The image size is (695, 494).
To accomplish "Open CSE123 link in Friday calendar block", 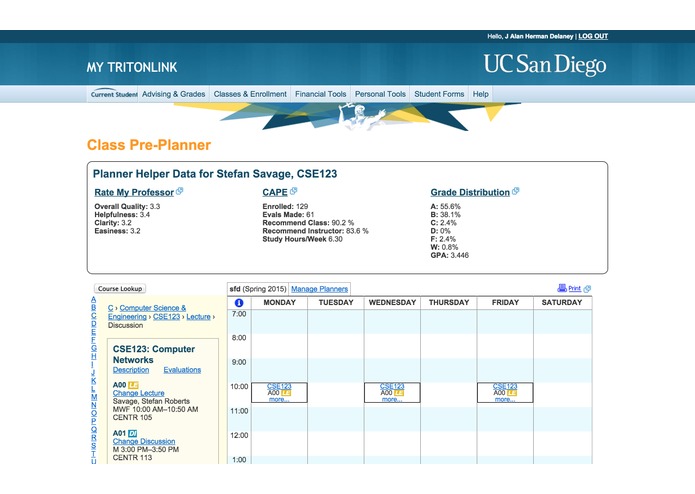I will pyautogui.click(x=505, y=386).
